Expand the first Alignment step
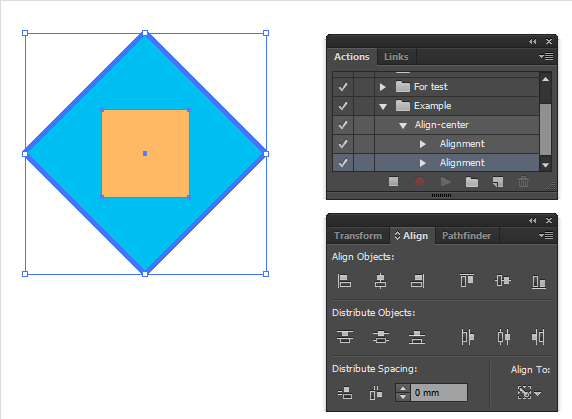This screenshot has width=572, height=419. point(423,144)
